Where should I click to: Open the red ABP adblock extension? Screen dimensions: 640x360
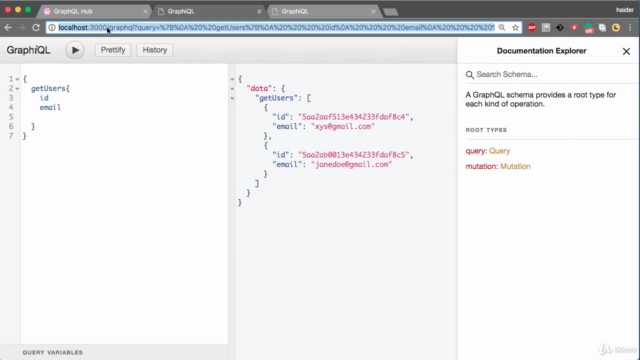(531, 27)
